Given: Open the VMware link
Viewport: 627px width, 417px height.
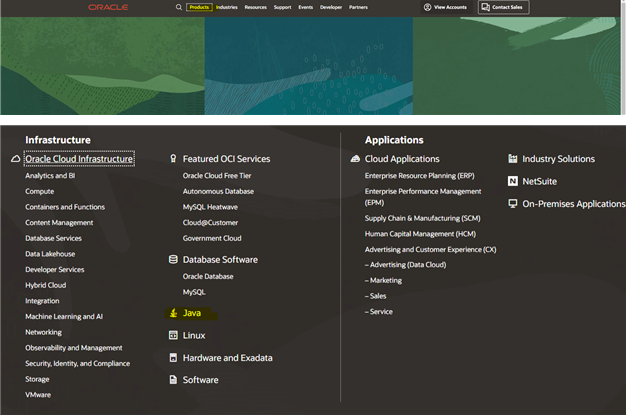Looking at the screenshot, I should 38,394.
